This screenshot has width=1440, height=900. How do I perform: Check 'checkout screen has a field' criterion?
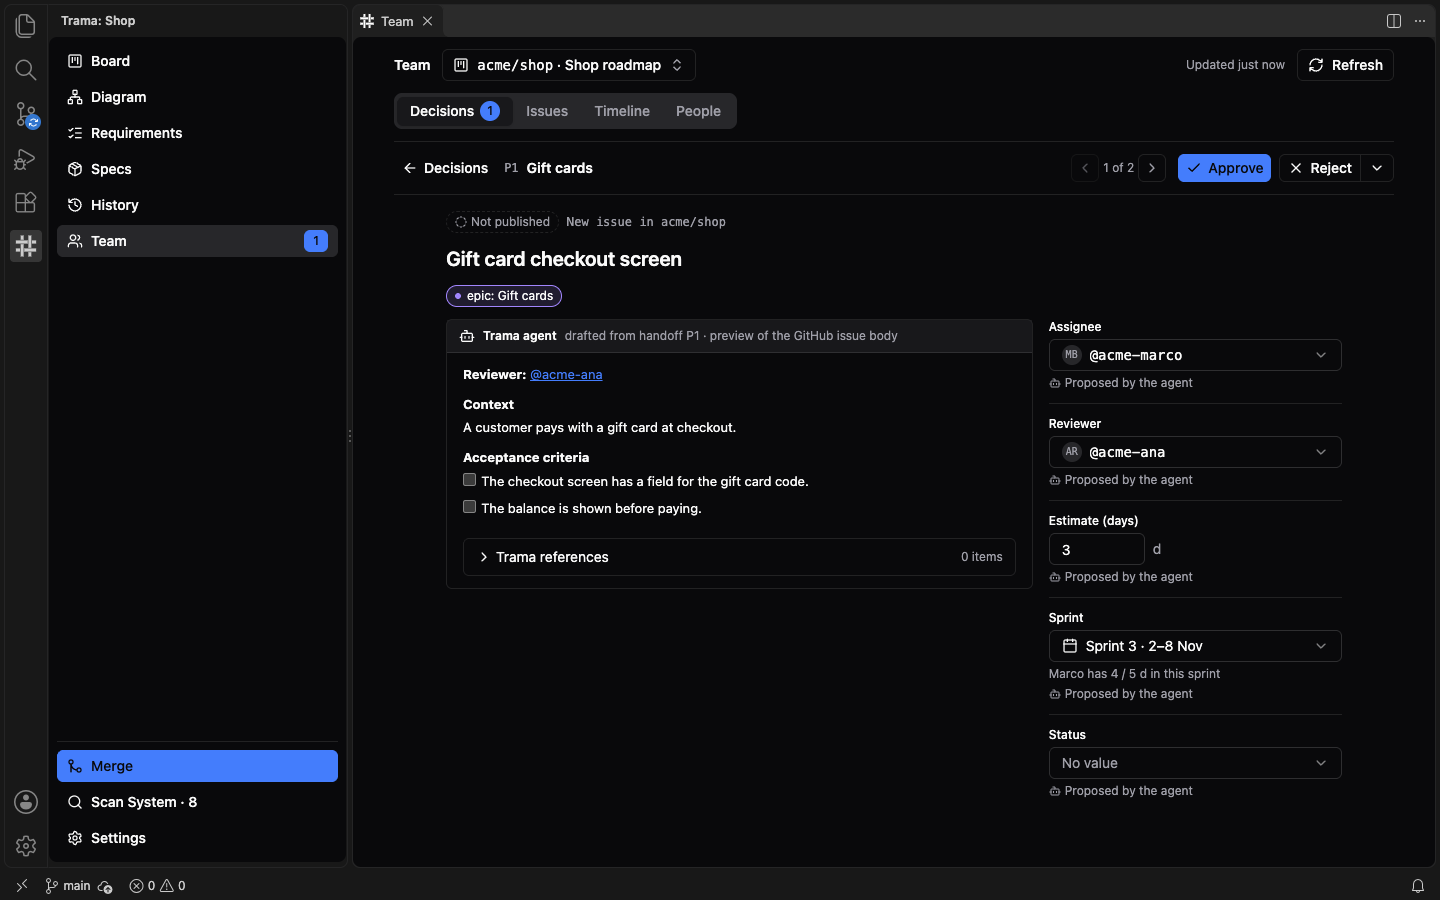(x=469, y=480)
